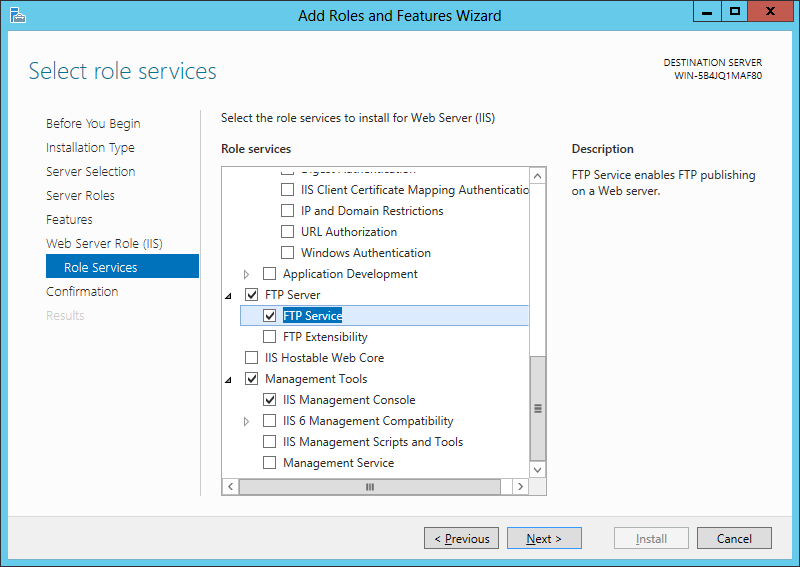Uncheck the FTP Service checkbox
800x567 pixels.
pyautogui.click(x=270, y=316)
